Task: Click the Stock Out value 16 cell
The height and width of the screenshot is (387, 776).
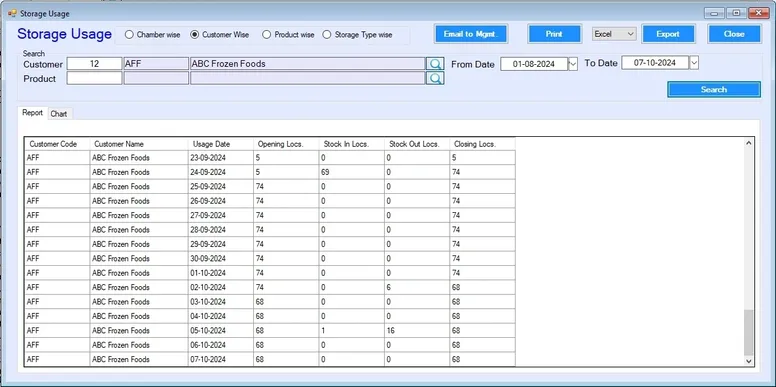Action: point(417,330)
